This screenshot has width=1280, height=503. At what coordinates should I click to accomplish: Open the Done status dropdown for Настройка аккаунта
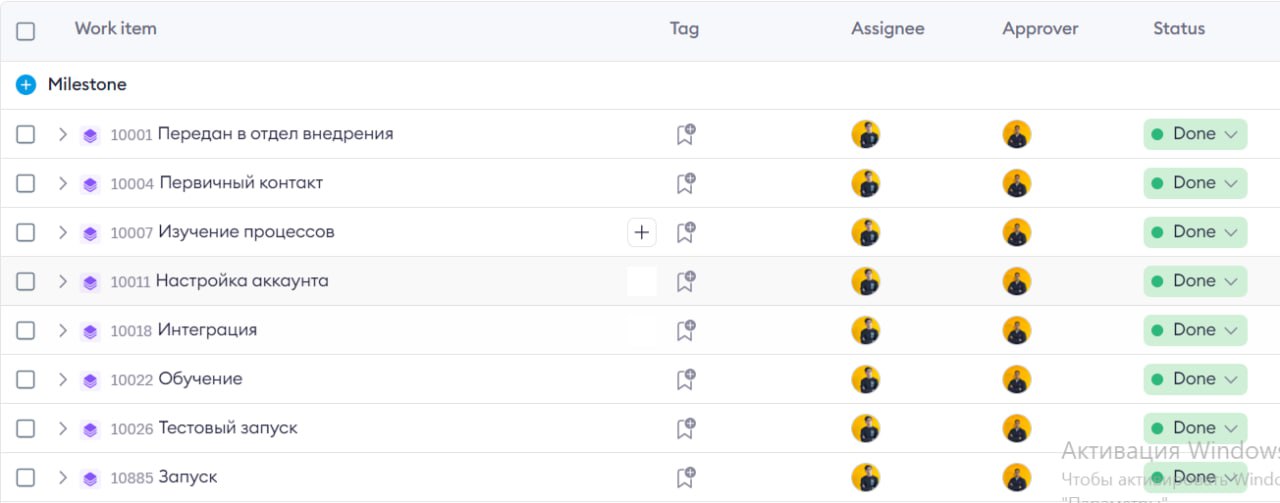(1195, 281)
